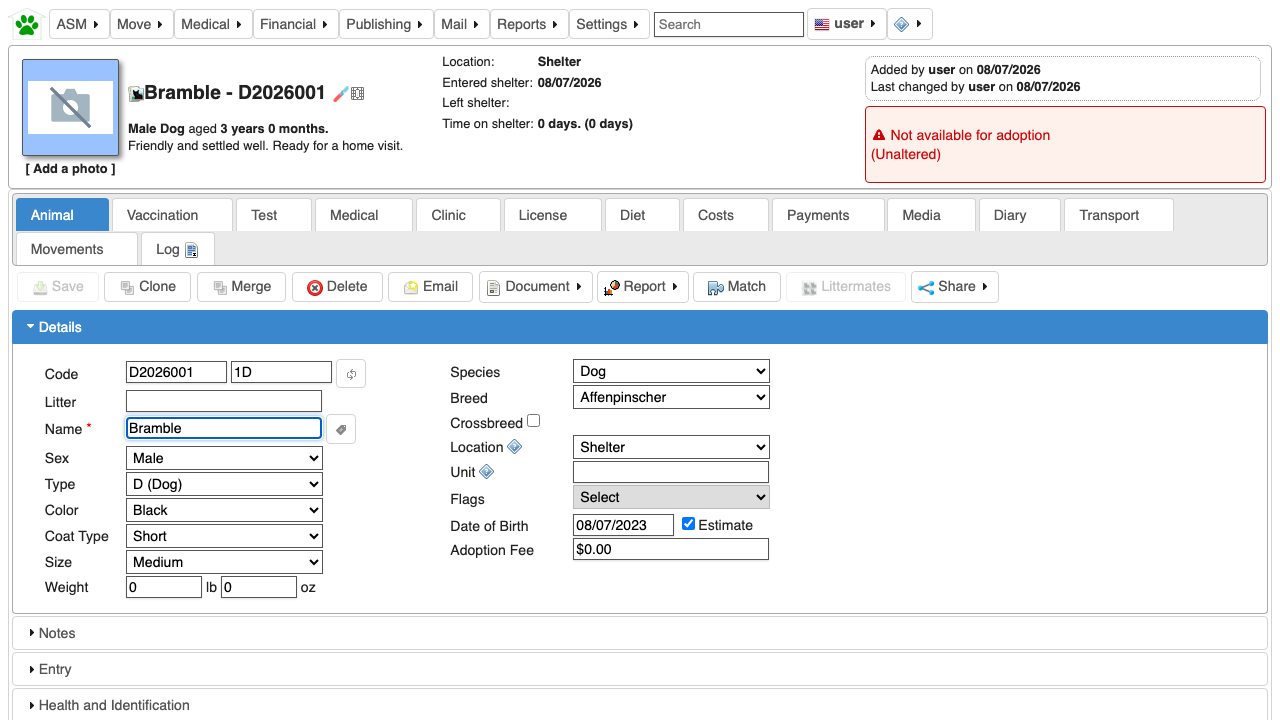Click the Log tab's document icon
The height and width of the screenshot is (720, 1280).
point(192,250)
